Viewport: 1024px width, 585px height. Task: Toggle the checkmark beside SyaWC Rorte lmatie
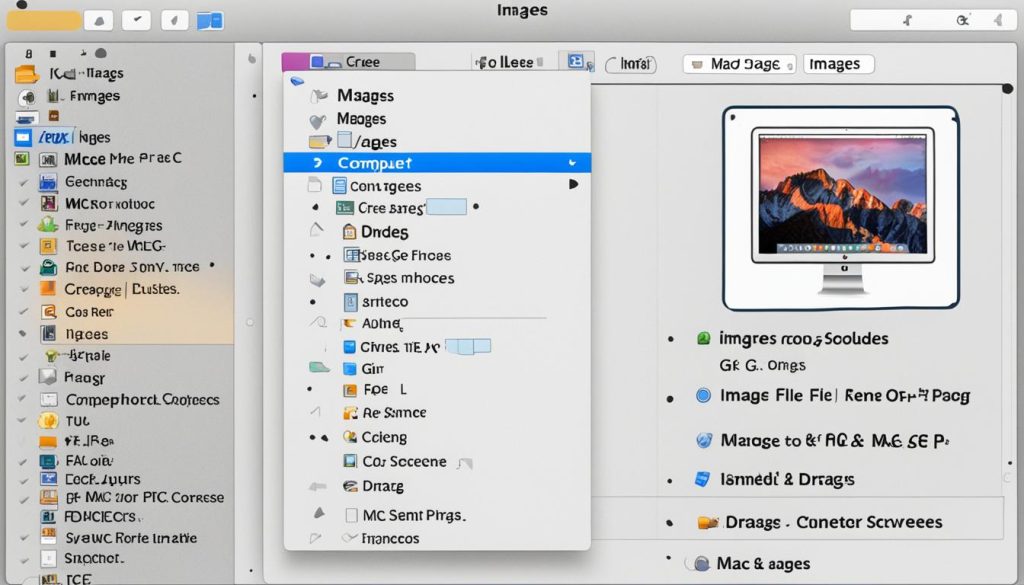tap(24, 539)
